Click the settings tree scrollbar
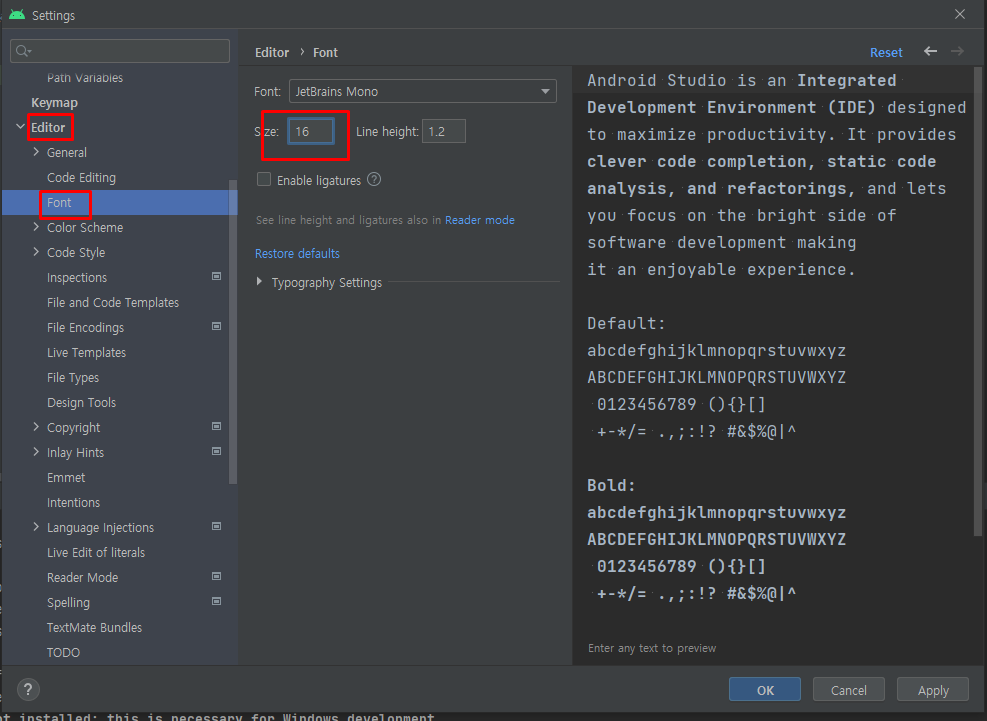 233,332
